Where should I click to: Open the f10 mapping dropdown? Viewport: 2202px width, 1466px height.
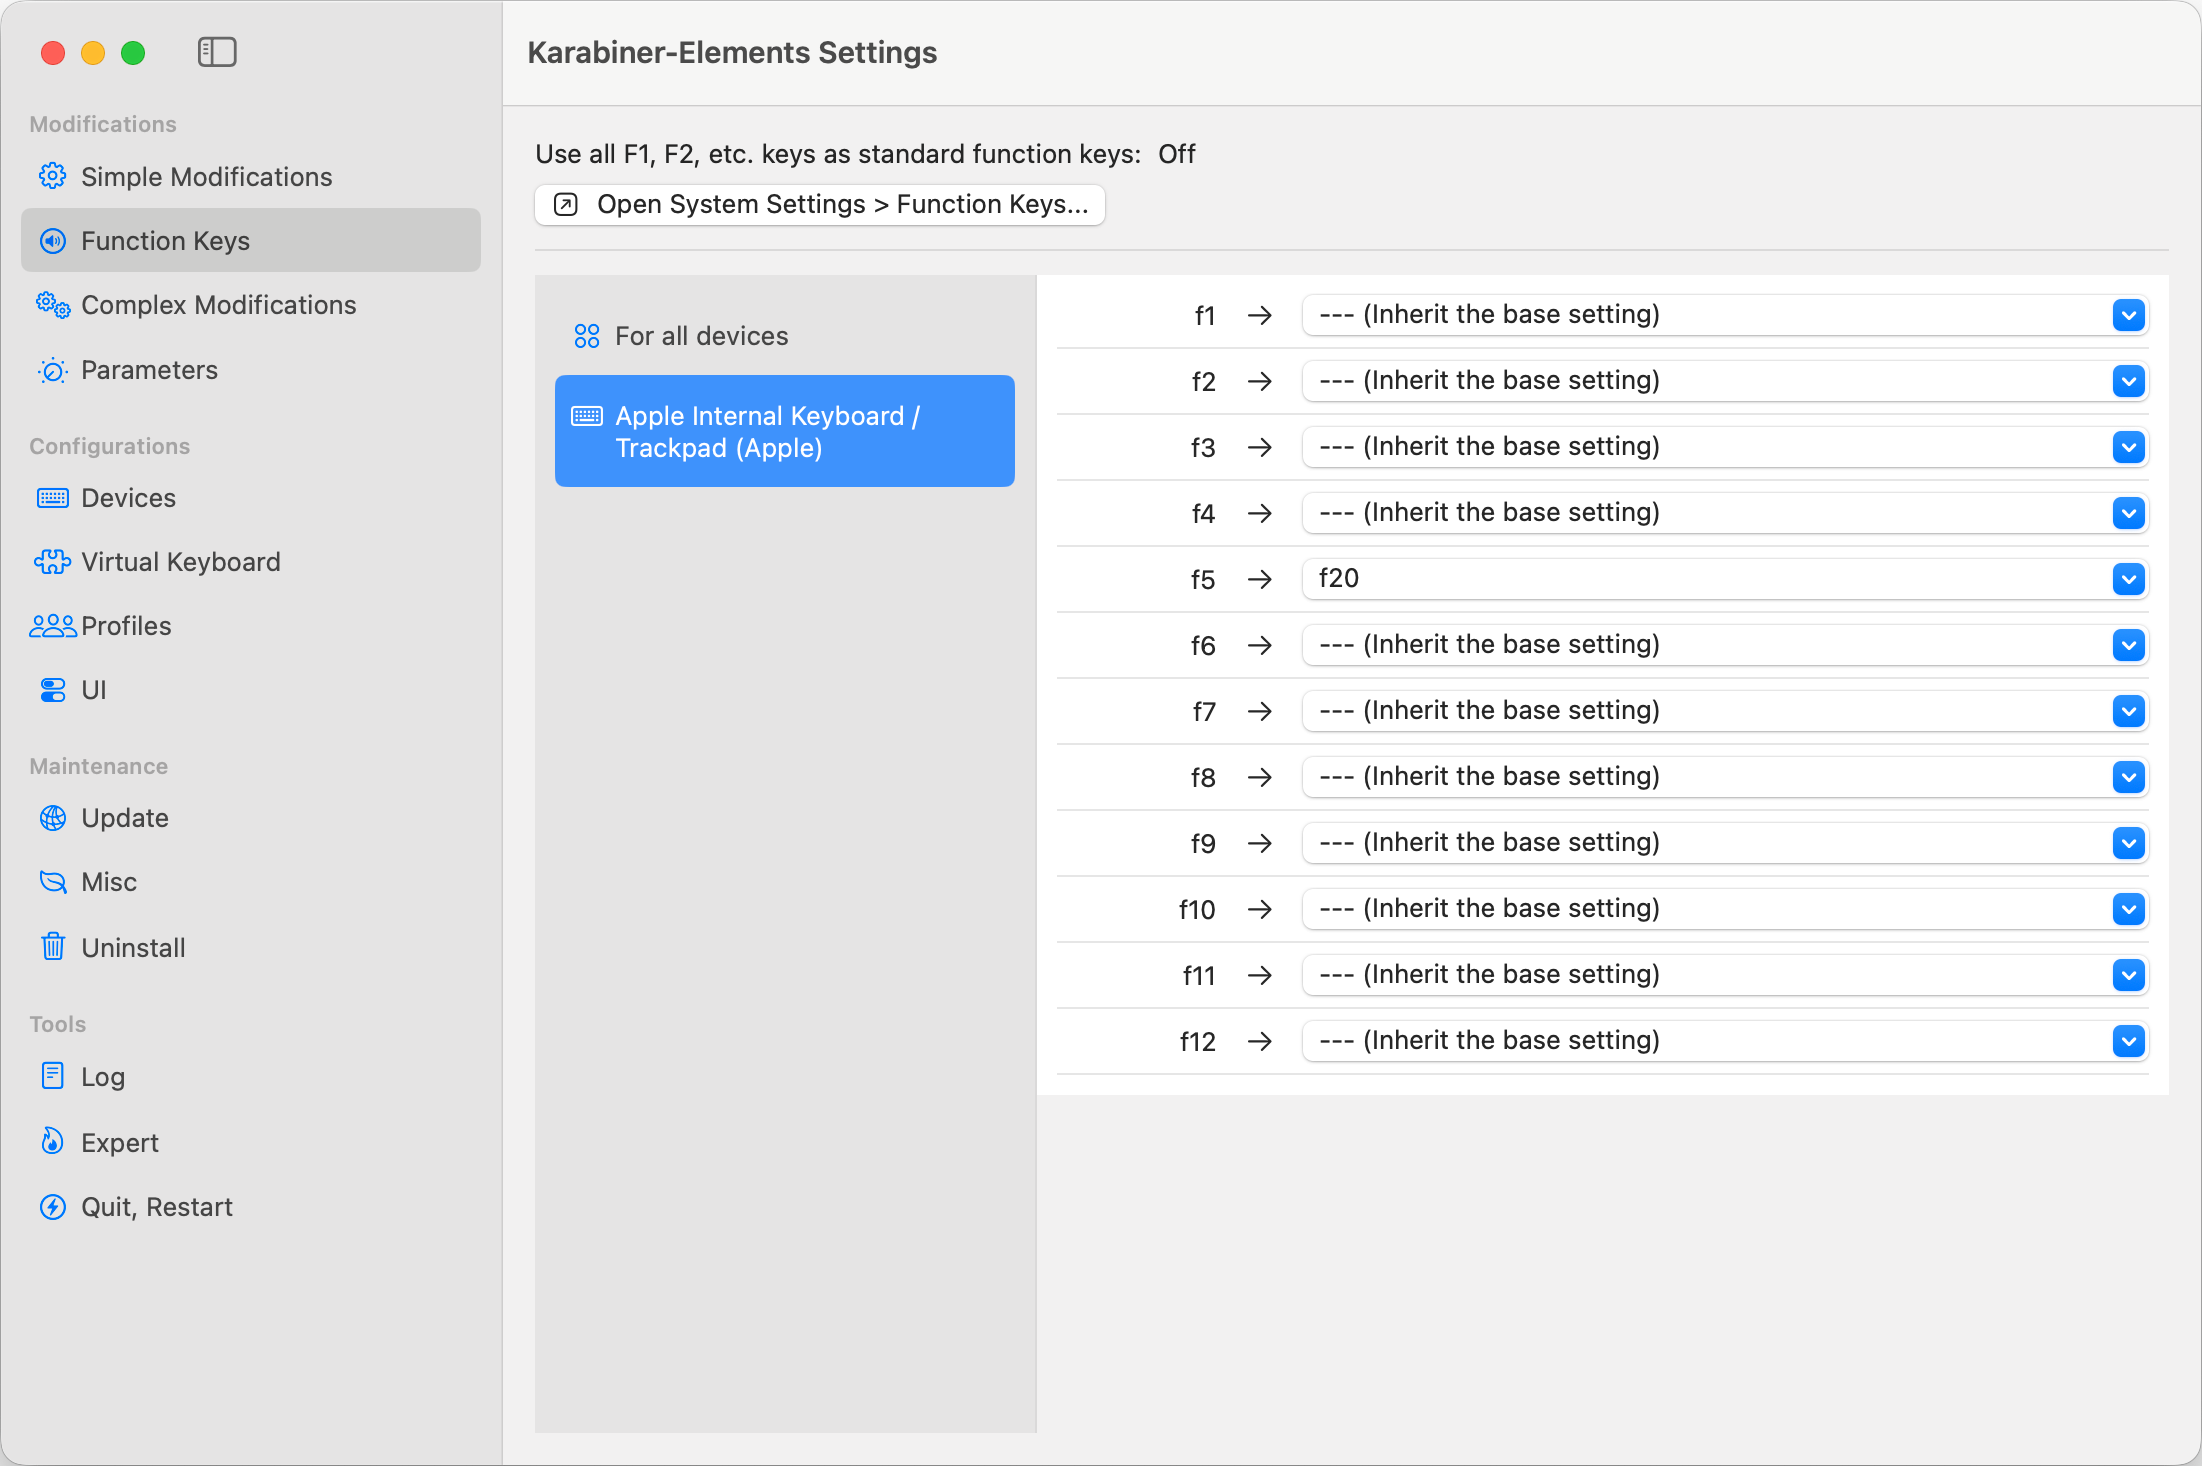click(x=1726, y=909)
